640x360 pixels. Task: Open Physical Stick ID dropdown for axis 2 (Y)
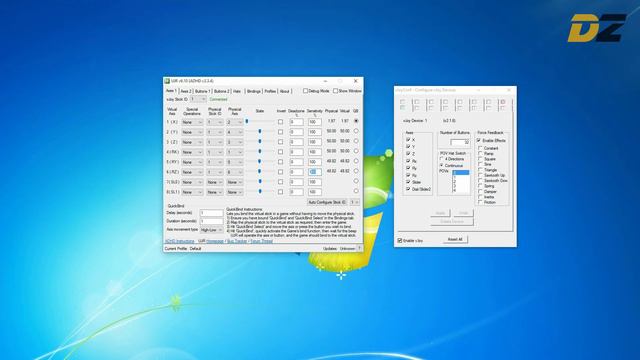[x=215, y=132]
